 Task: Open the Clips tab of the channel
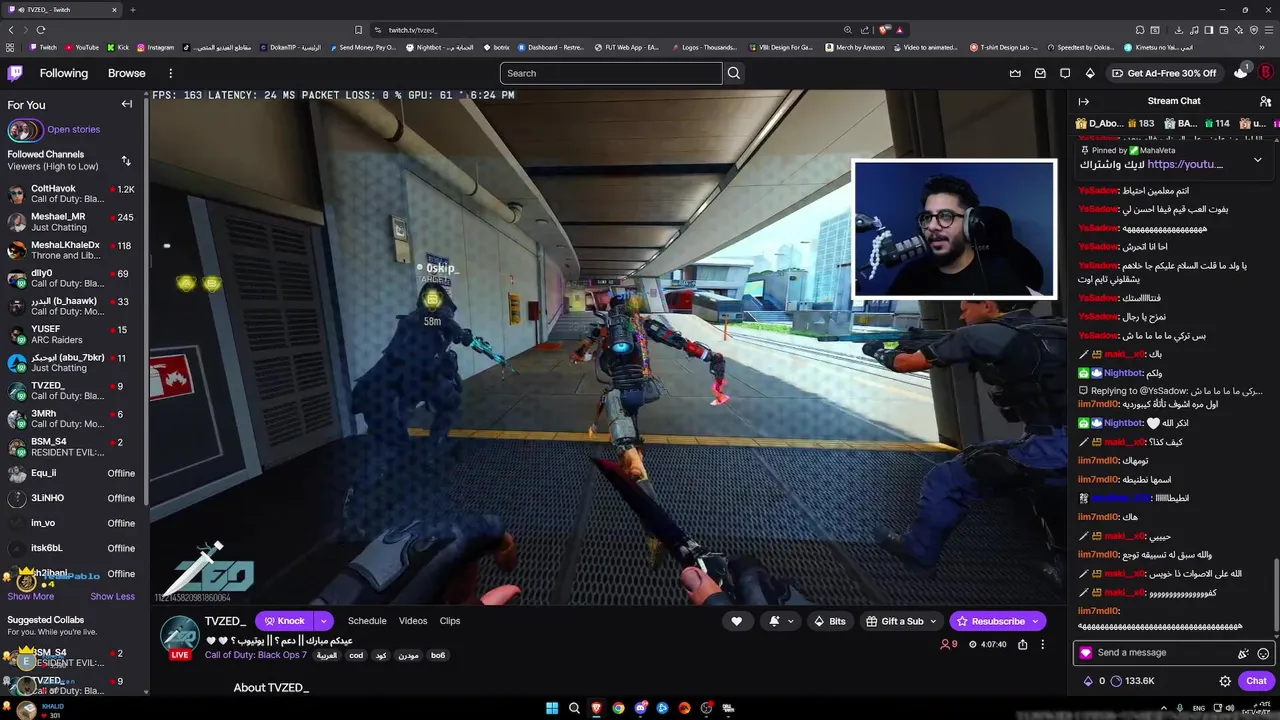450,621
